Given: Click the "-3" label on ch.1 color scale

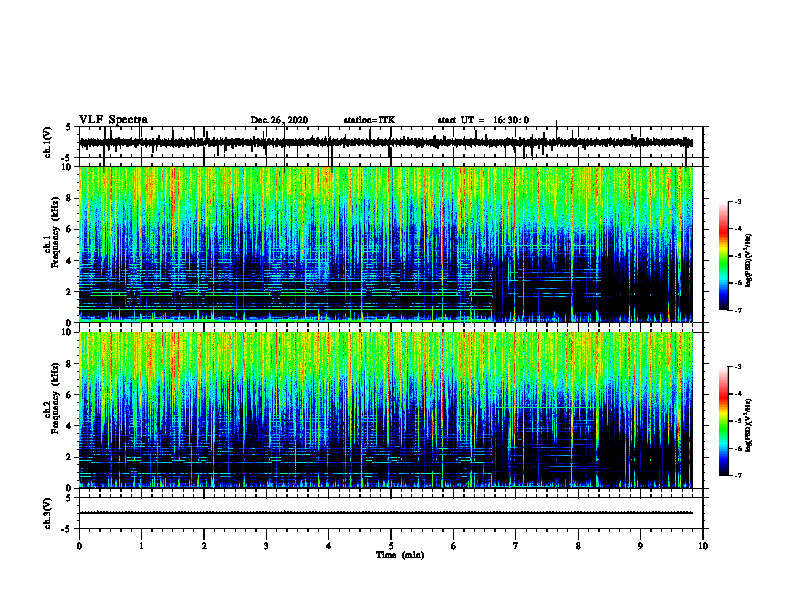Looking at the screenshot, I should pyautogui.click(x=737, y=201).
